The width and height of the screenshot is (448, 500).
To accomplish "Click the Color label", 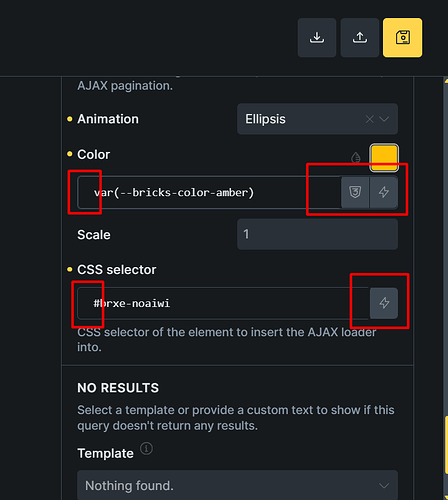I will 93,154.
